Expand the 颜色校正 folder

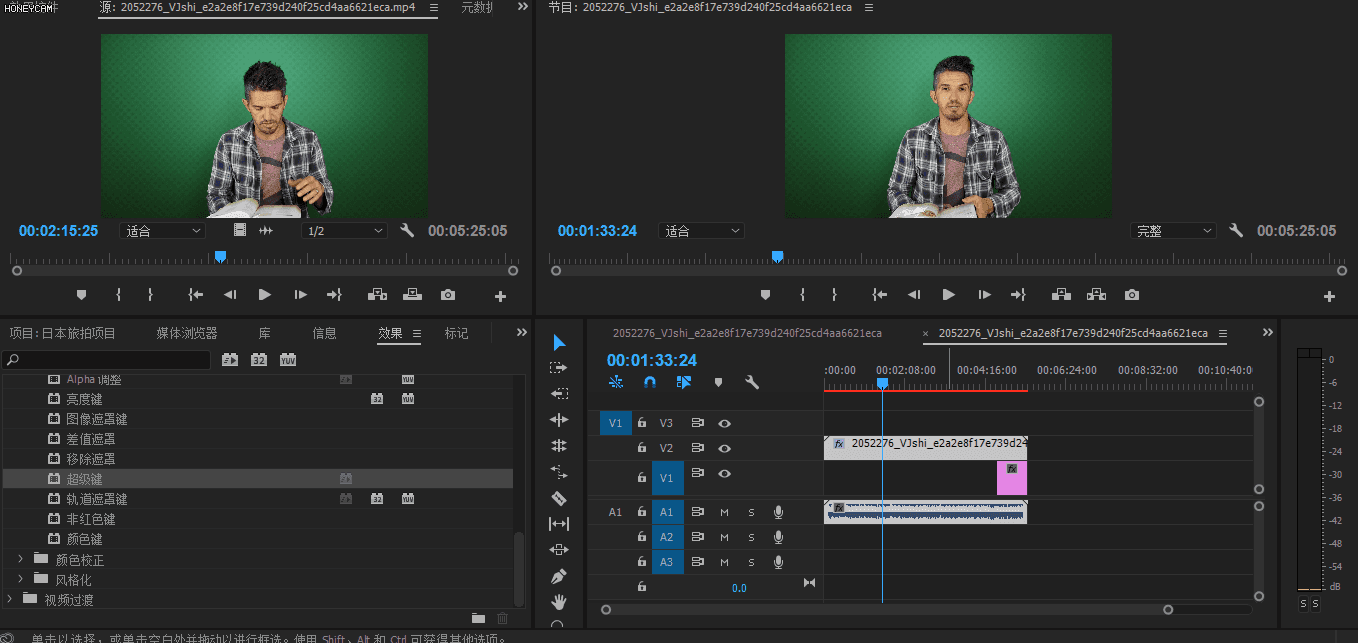point(20,559)
